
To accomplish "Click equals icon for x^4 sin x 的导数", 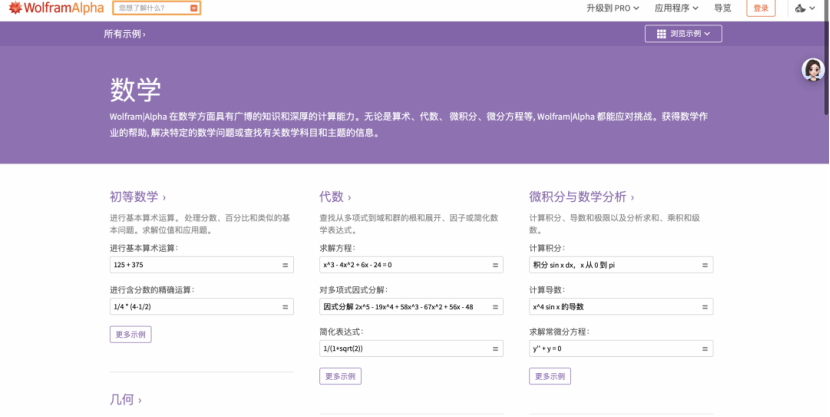I will coord(705,307).
